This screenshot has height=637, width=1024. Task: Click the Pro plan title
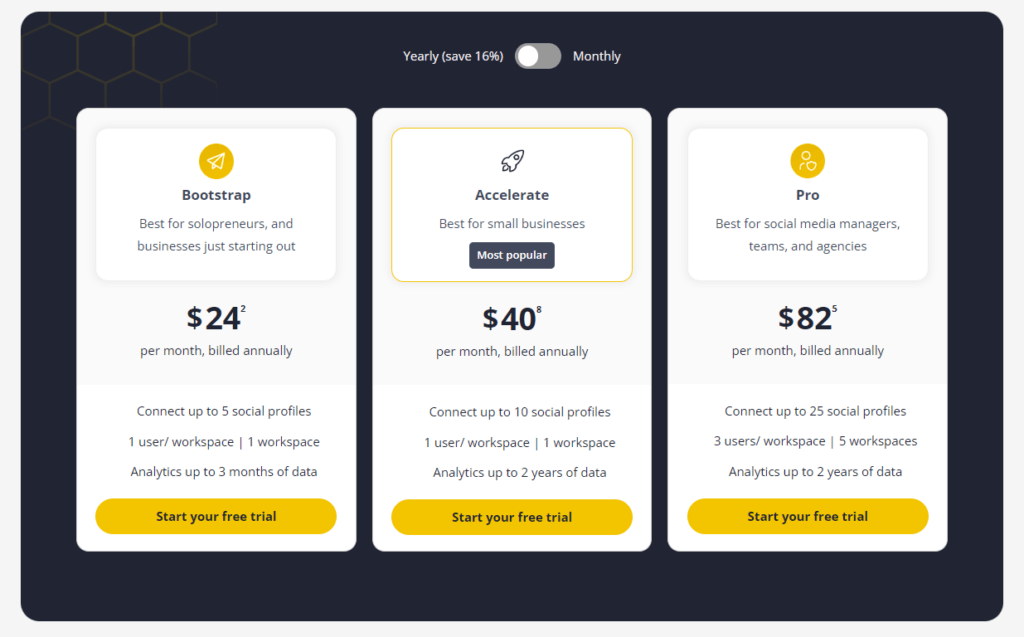[x=808, y=195]
